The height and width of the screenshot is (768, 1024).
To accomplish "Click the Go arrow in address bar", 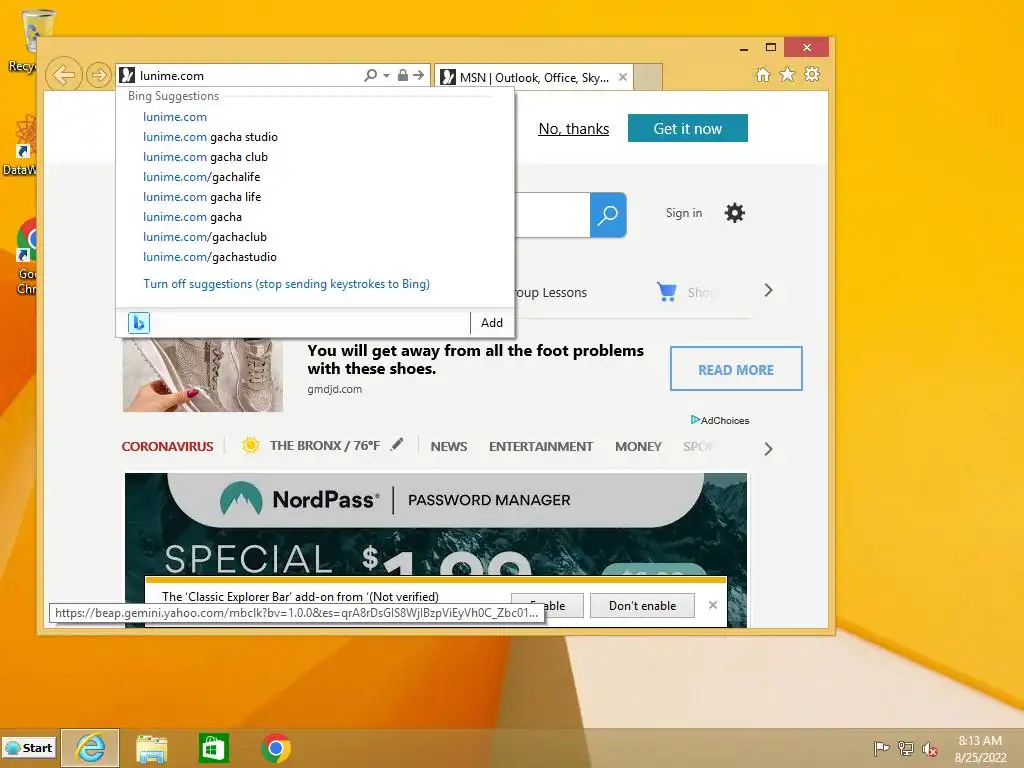I will [x=419, y=75].
